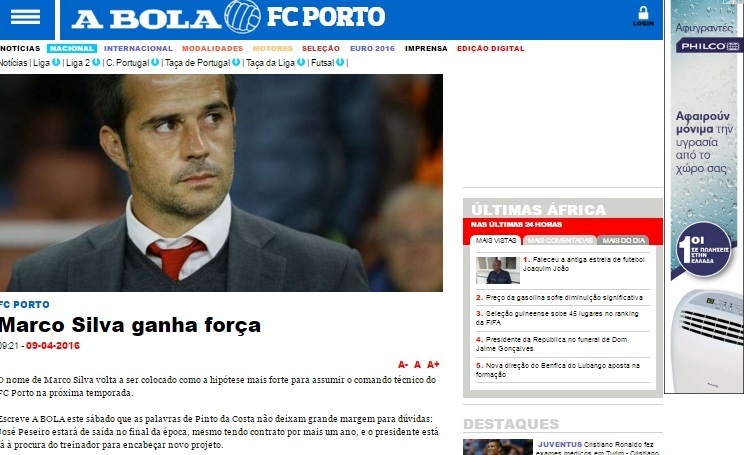This screenshot has width=744, height=455.
Task: Click the blue icon beside Liga 2
Action: 96,62
